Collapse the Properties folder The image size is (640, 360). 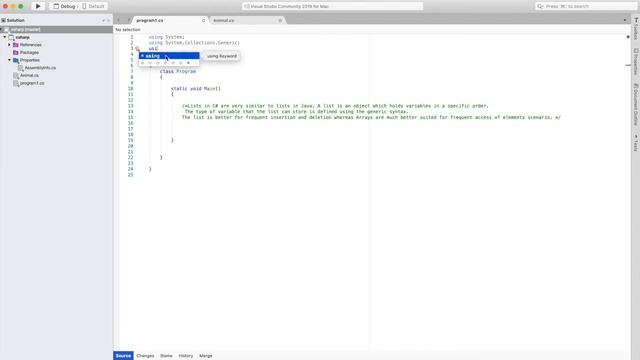[9, 60]
